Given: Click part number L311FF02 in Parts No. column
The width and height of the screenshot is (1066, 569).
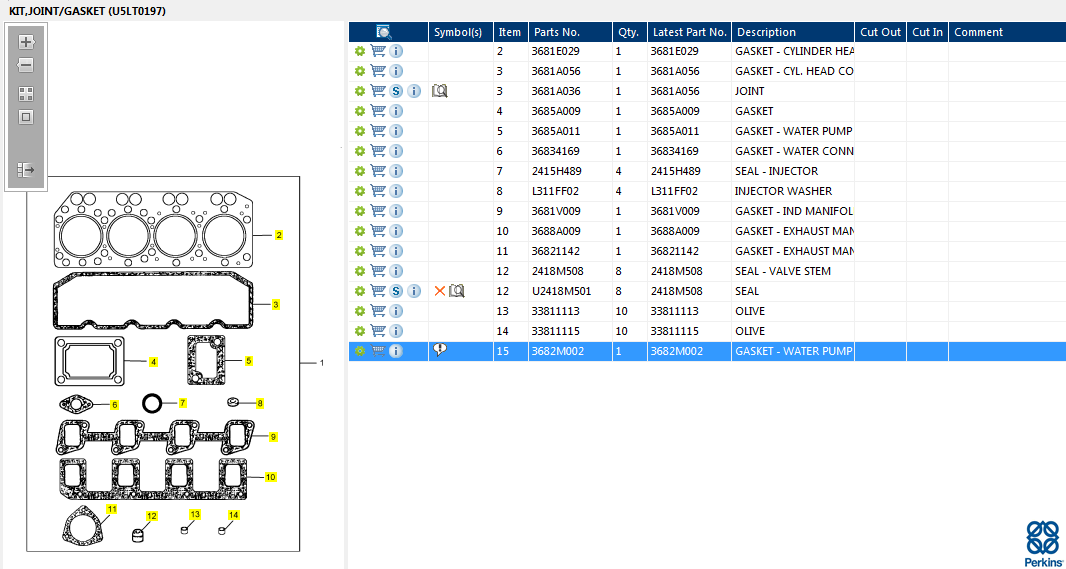Looking at the screenshot, I should (556, 191).
